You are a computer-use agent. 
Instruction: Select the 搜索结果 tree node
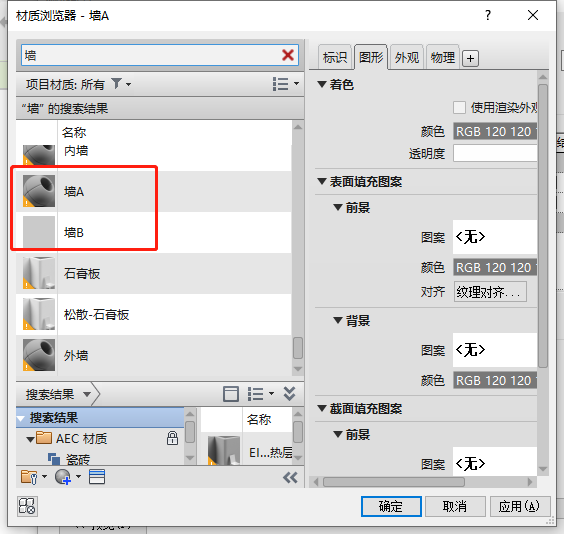tap(100, 417)
